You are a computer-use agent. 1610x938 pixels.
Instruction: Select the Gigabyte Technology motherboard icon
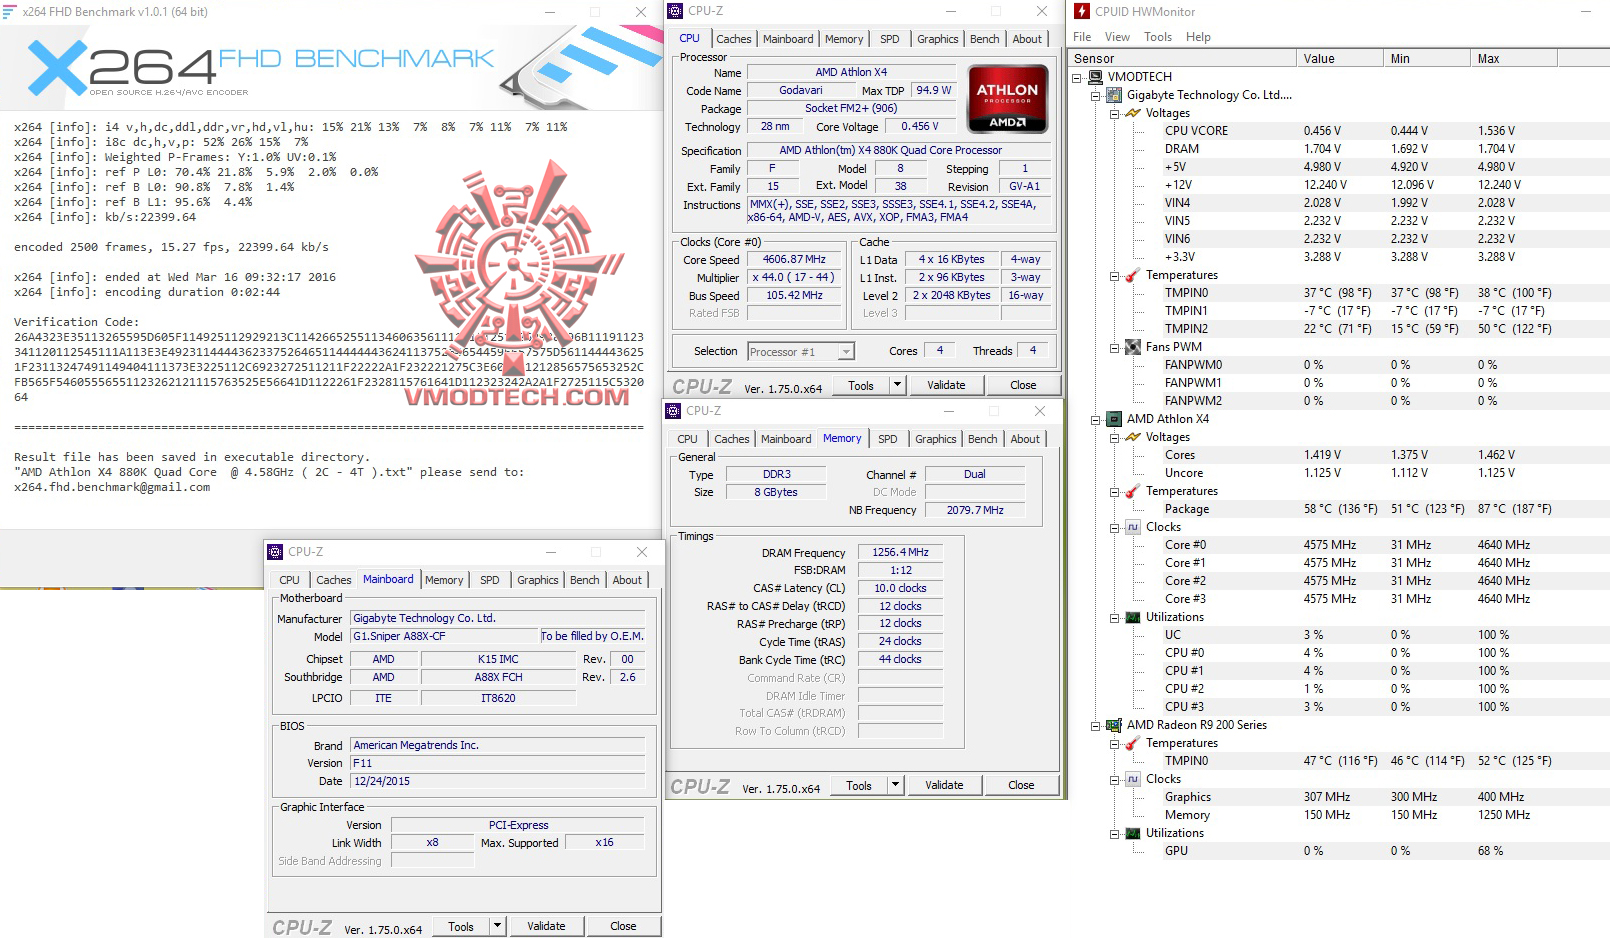pos(1114,95)
